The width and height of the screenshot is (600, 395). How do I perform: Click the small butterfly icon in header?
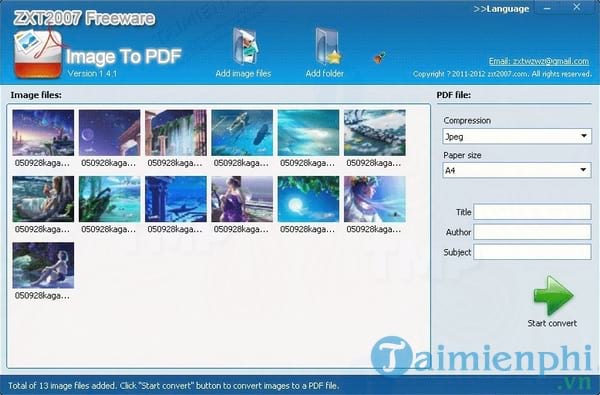pyautogui.click(x=379, y=57)
